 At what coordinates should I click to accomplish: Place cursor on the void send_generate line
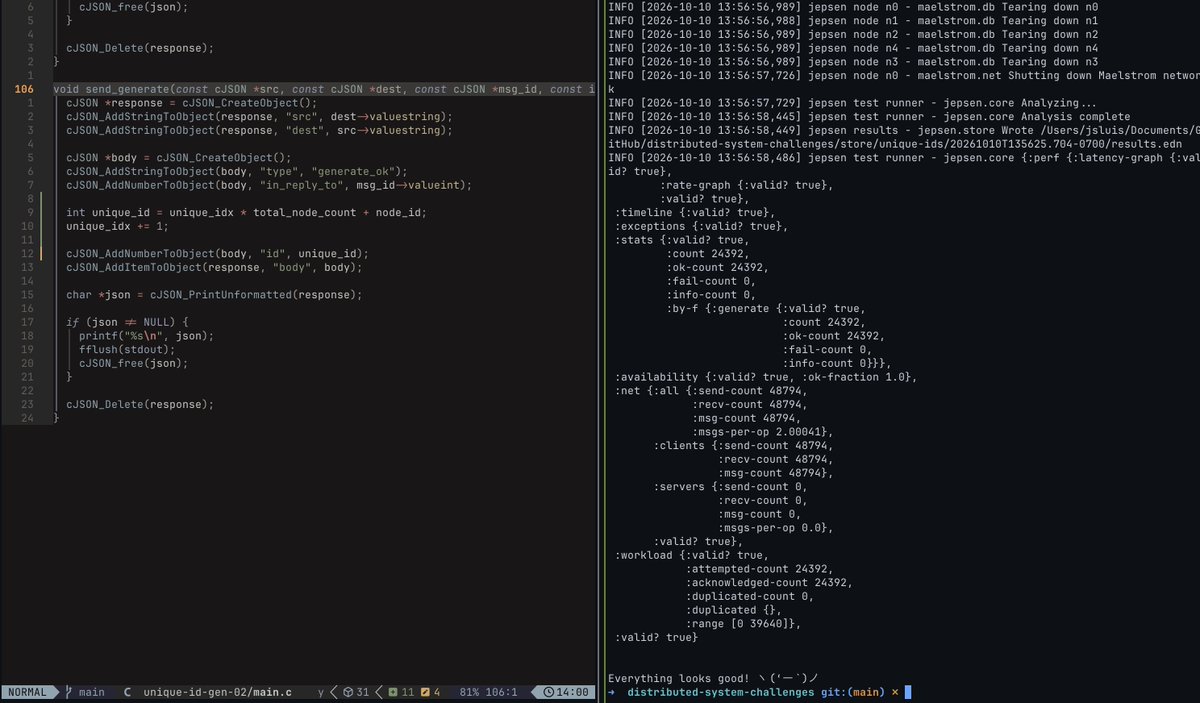click(x=324, y=89)
